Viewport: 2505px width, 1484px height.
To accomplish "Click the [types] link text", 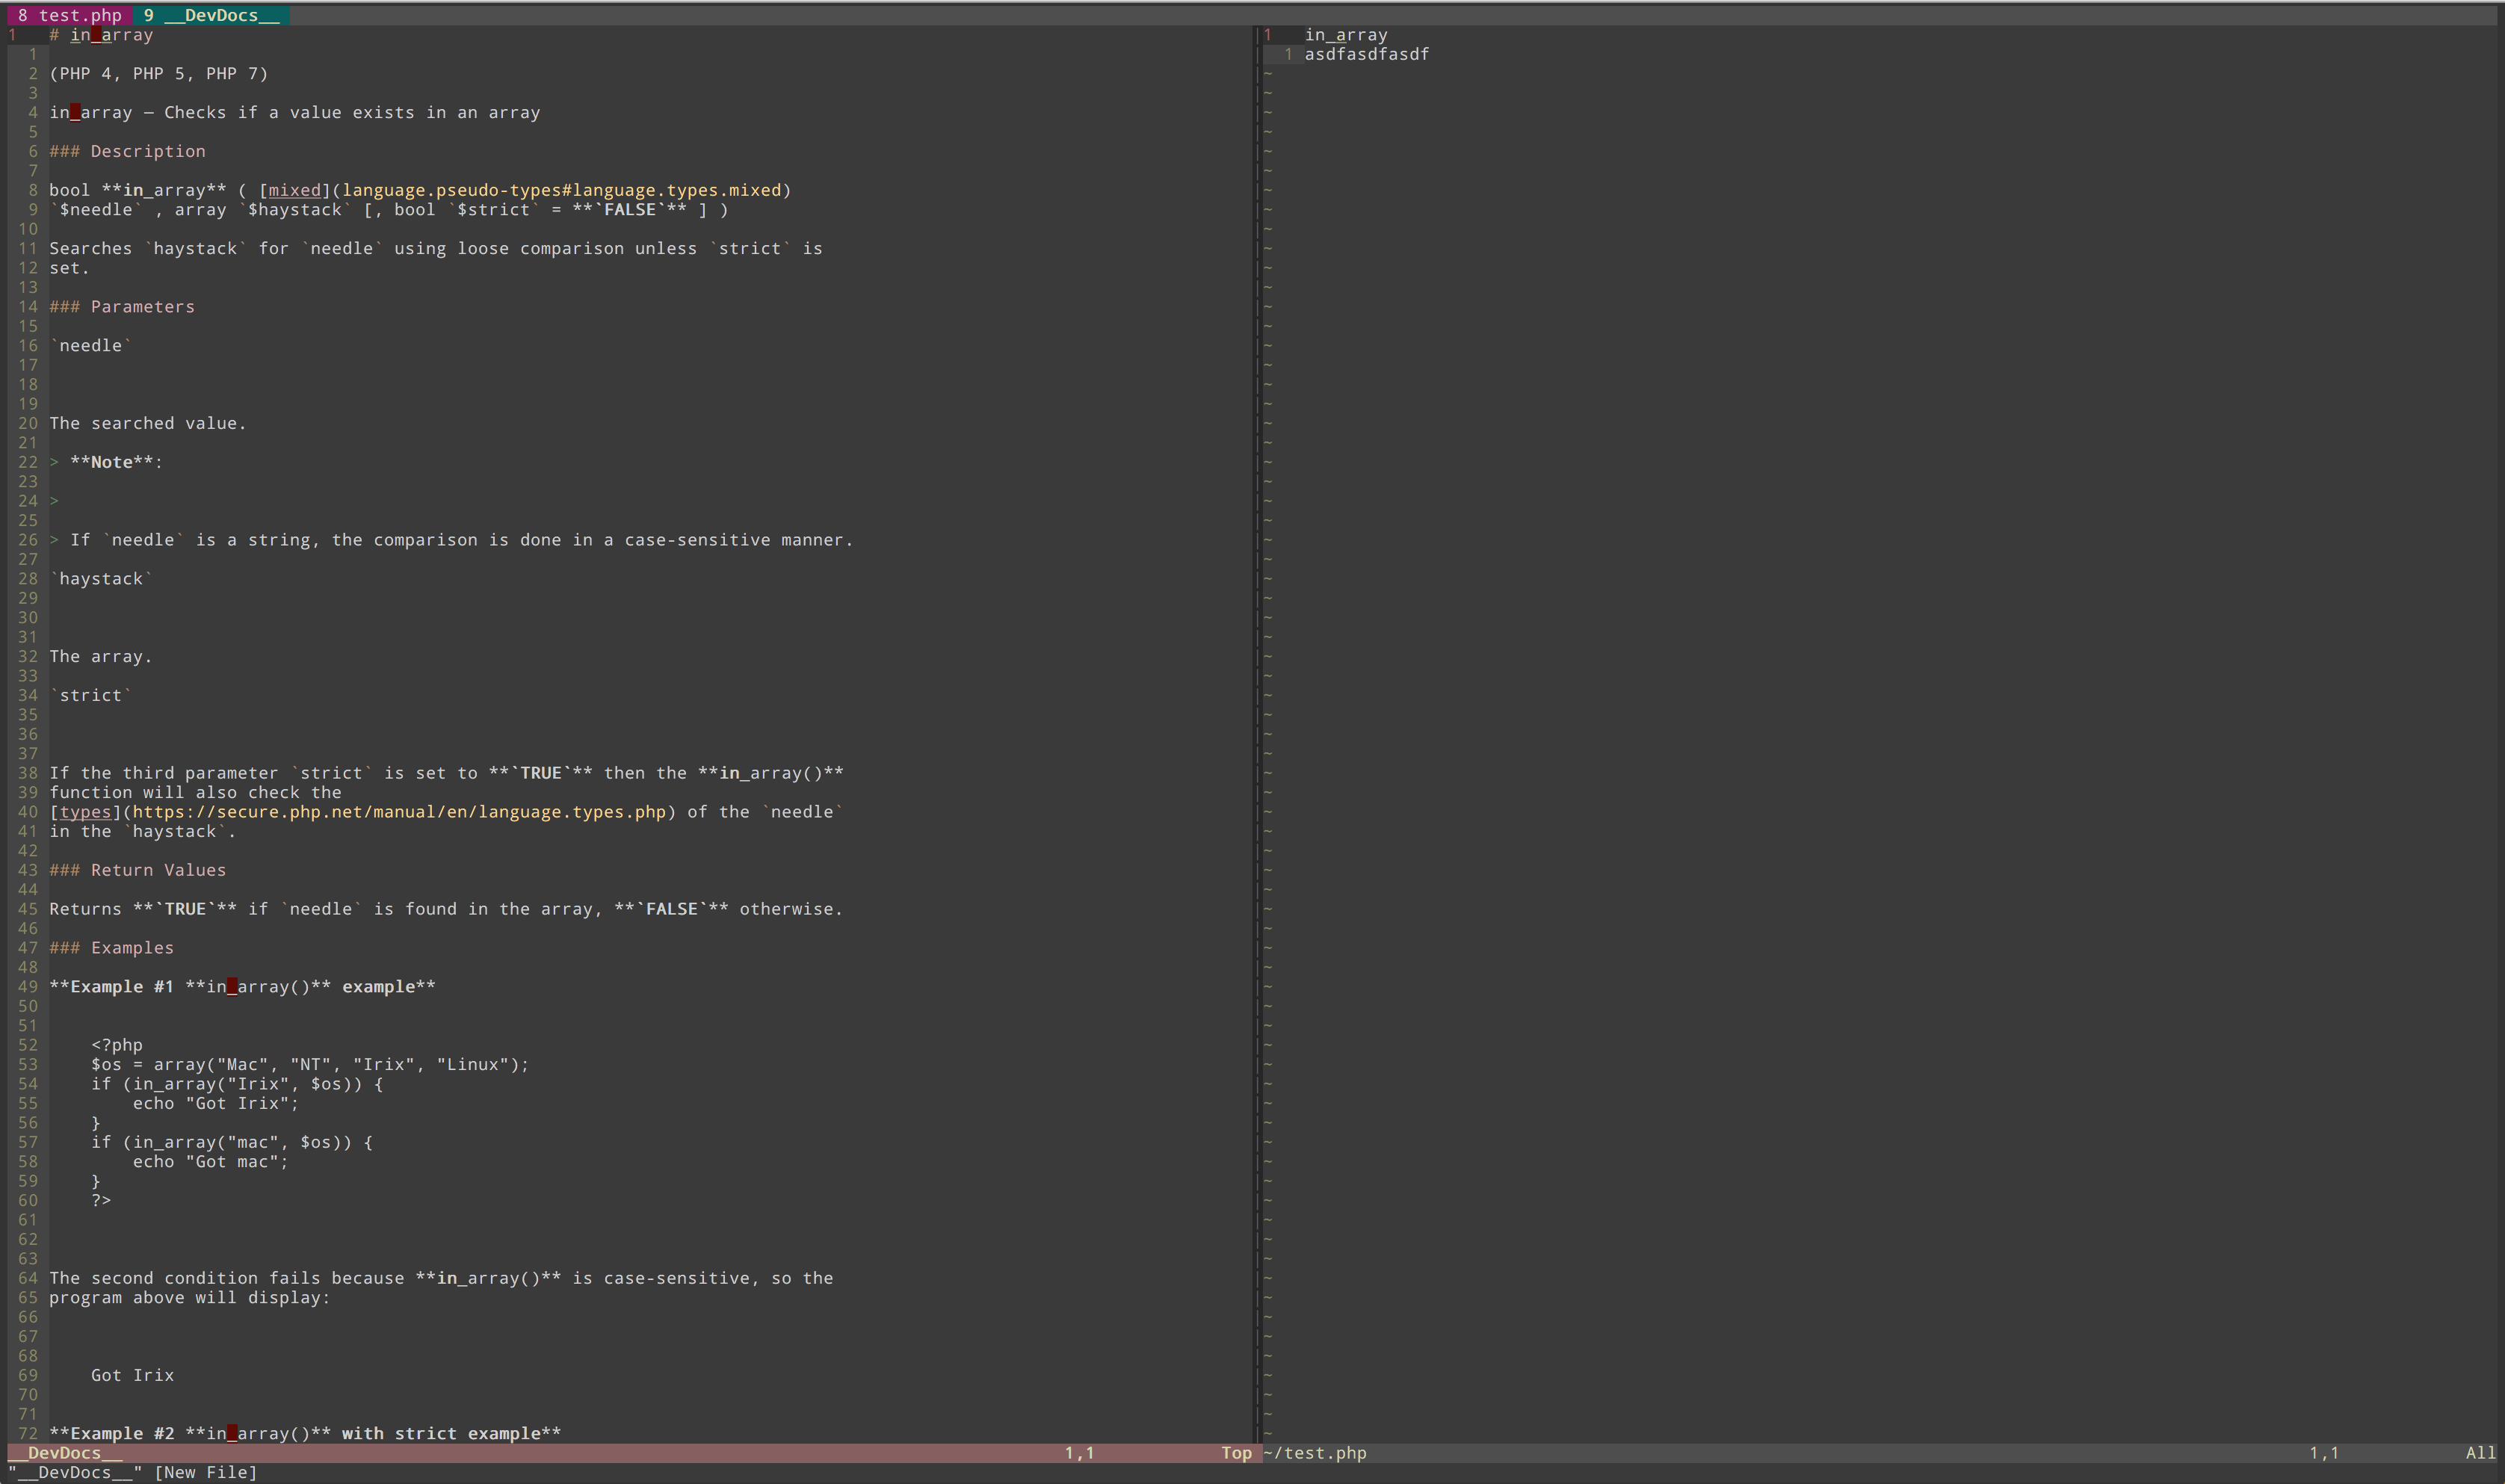I will click(85, 812).
